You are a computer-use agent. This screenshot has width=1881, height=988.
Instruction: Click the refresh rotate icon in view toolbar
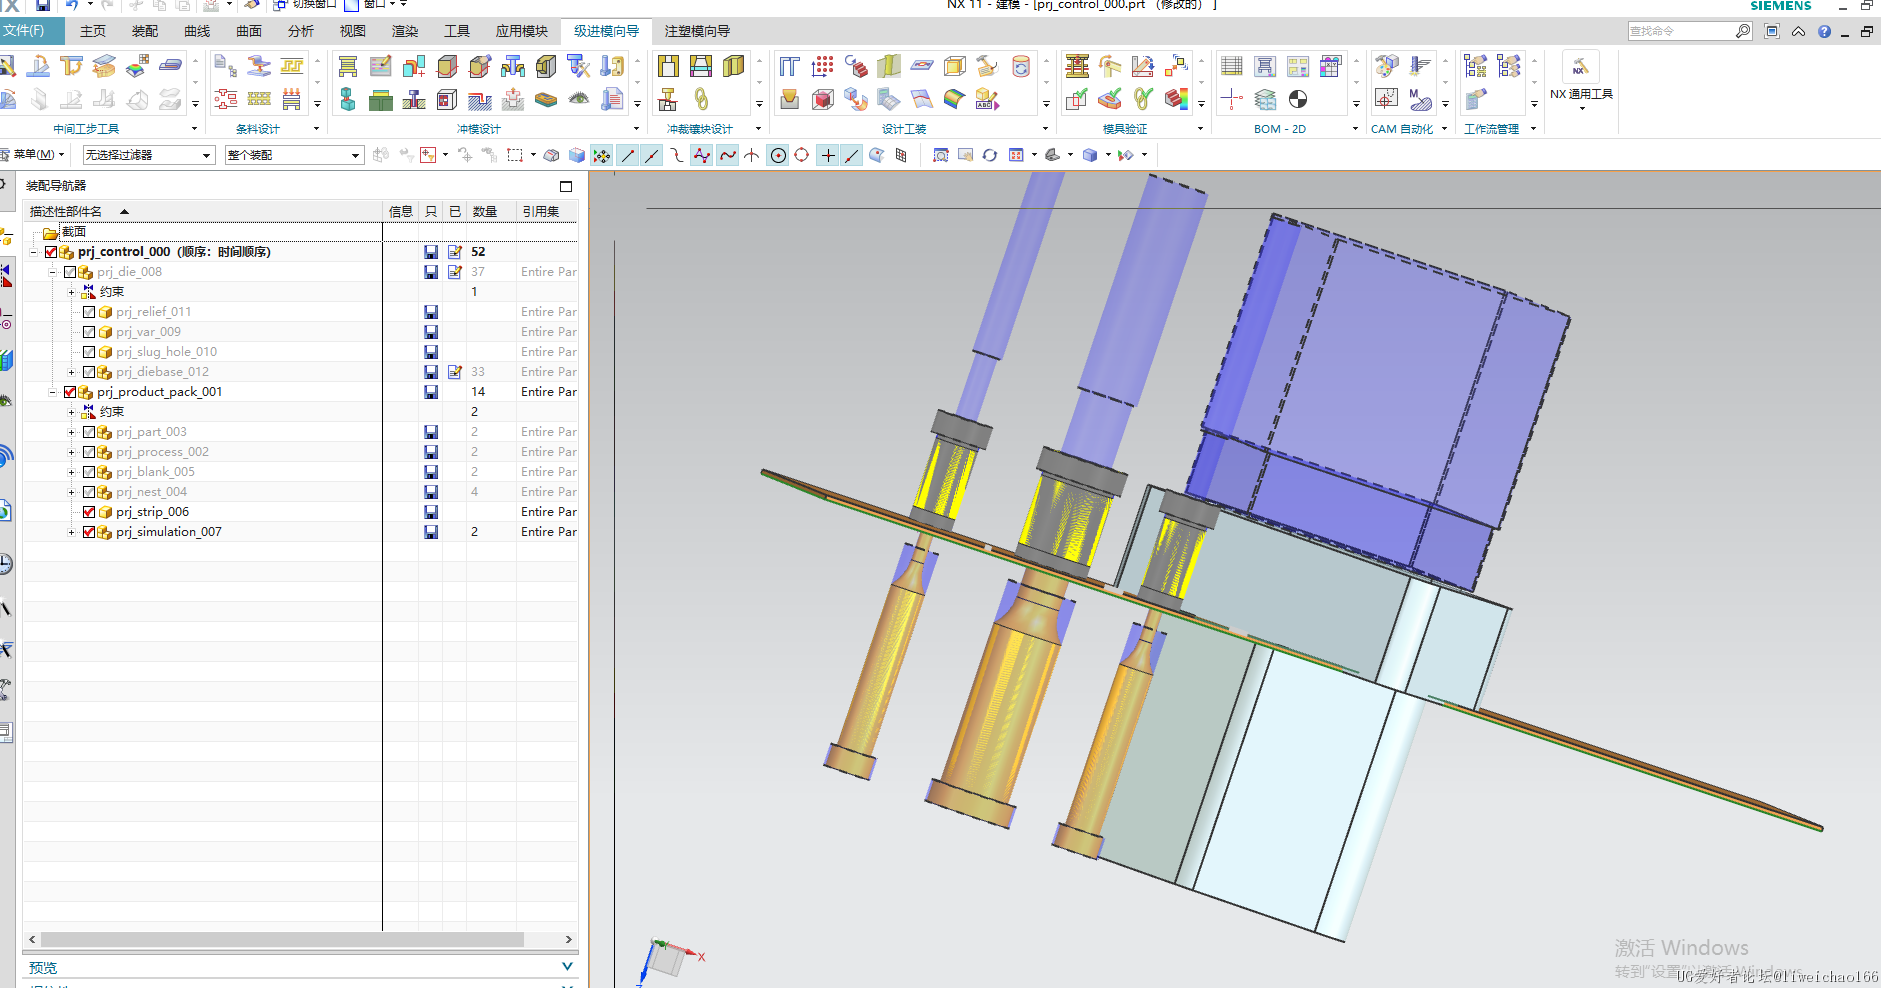[x=989, y=155]
